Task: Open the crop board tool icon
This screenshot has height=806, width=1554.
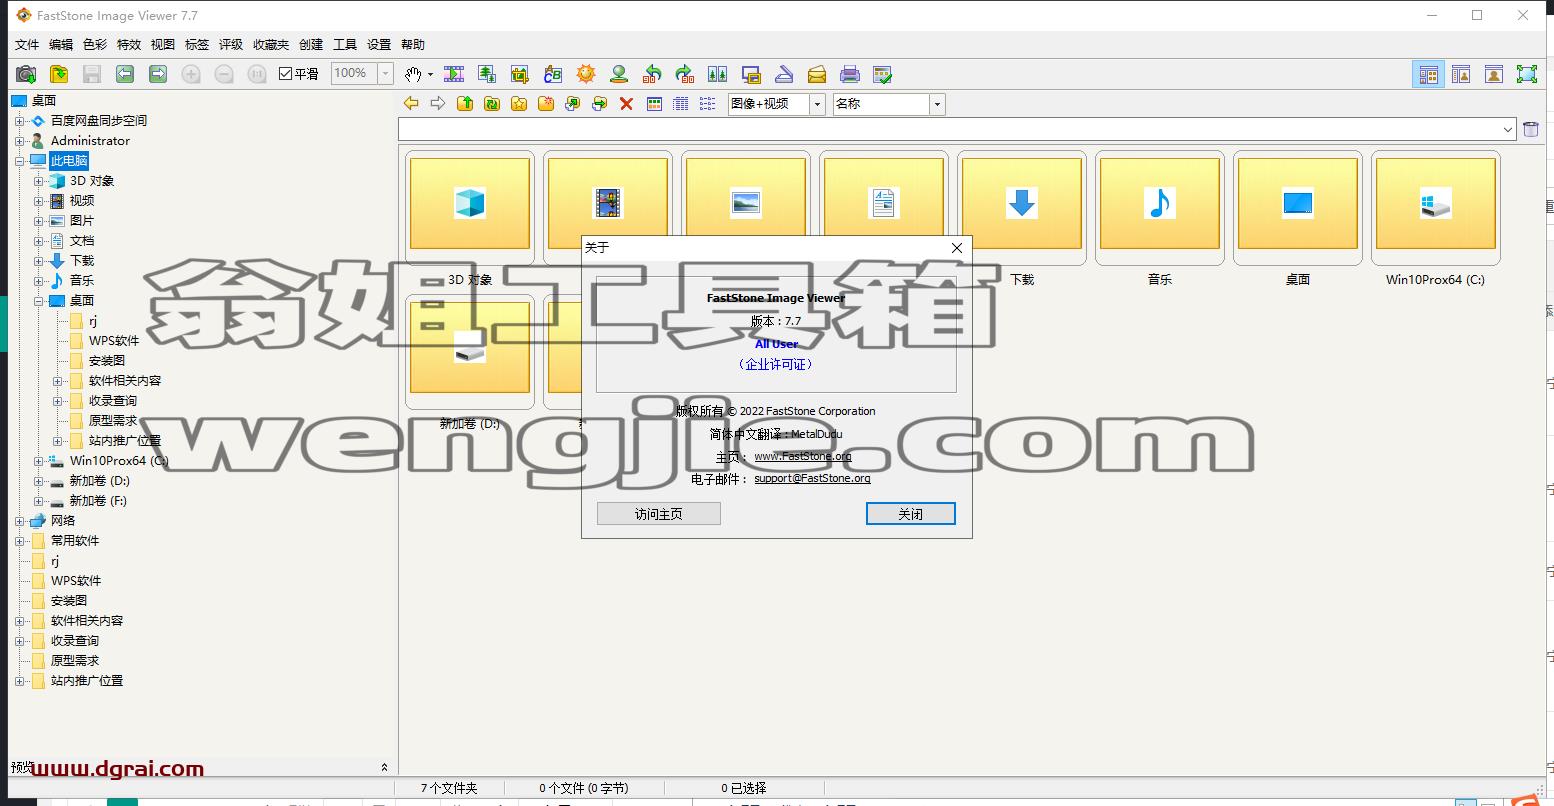Action: click(x=520, y=74)
